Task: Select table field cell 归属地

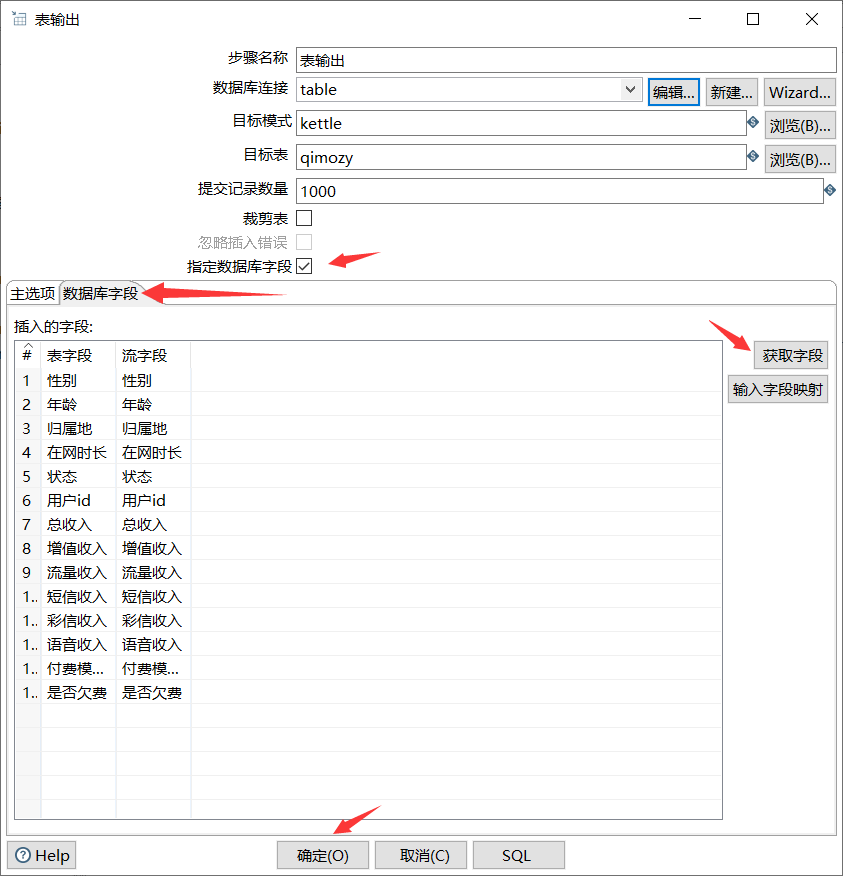Action: pos(78,429)
